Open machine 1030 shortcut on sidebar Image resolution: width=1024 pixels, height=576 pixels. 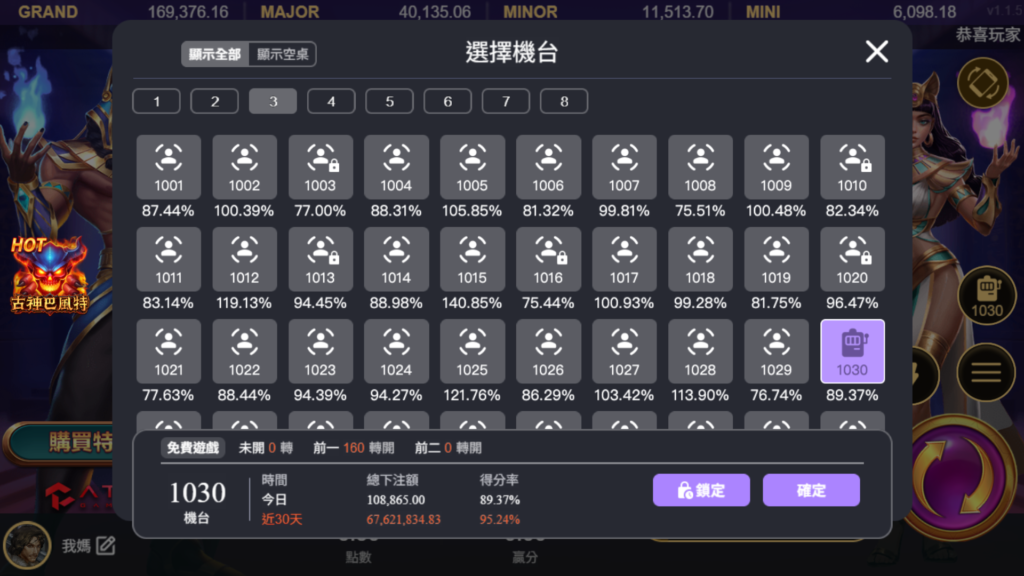pos(987,296)
